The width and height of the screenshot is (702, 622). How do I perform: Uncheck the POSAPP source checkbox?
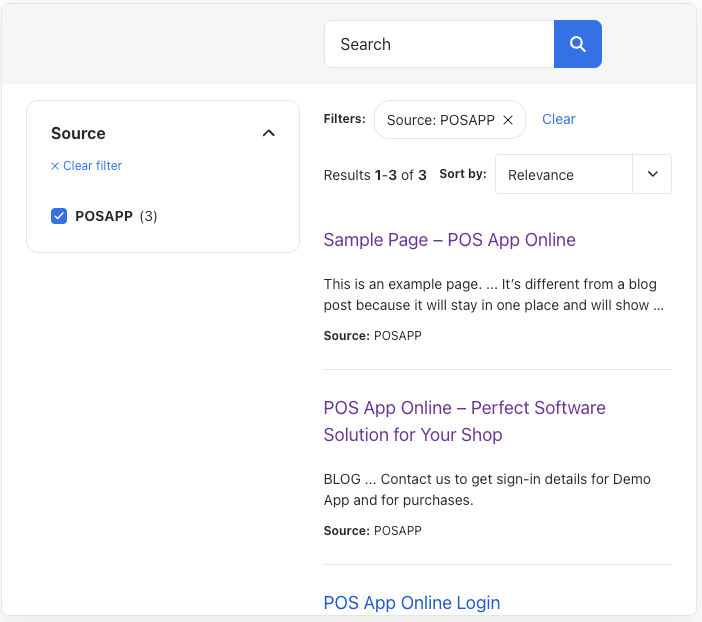tap(59, 216)
